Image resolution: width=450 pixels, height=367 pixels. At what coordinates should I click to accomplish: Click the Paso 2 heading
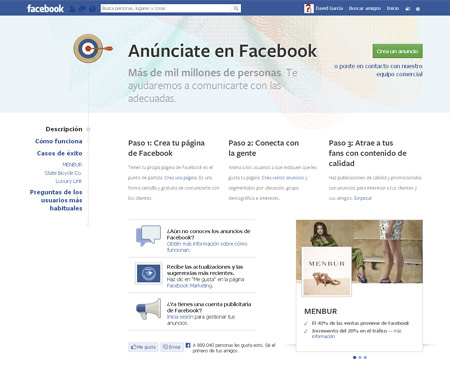coord(264,148)
